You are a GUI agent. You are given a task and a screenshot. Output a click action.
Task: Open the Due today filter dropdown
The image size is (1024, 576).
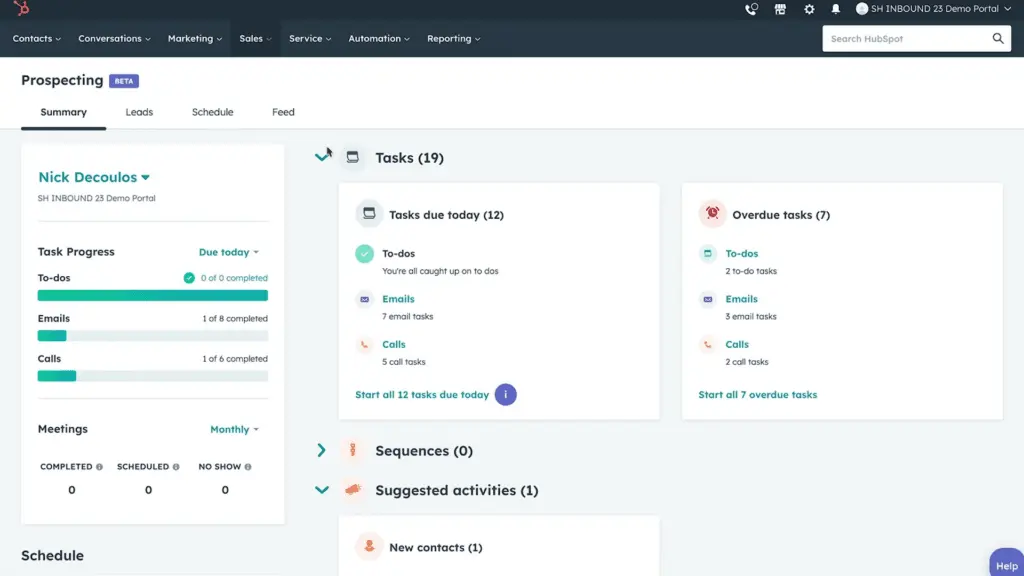[x=229, y=252]
